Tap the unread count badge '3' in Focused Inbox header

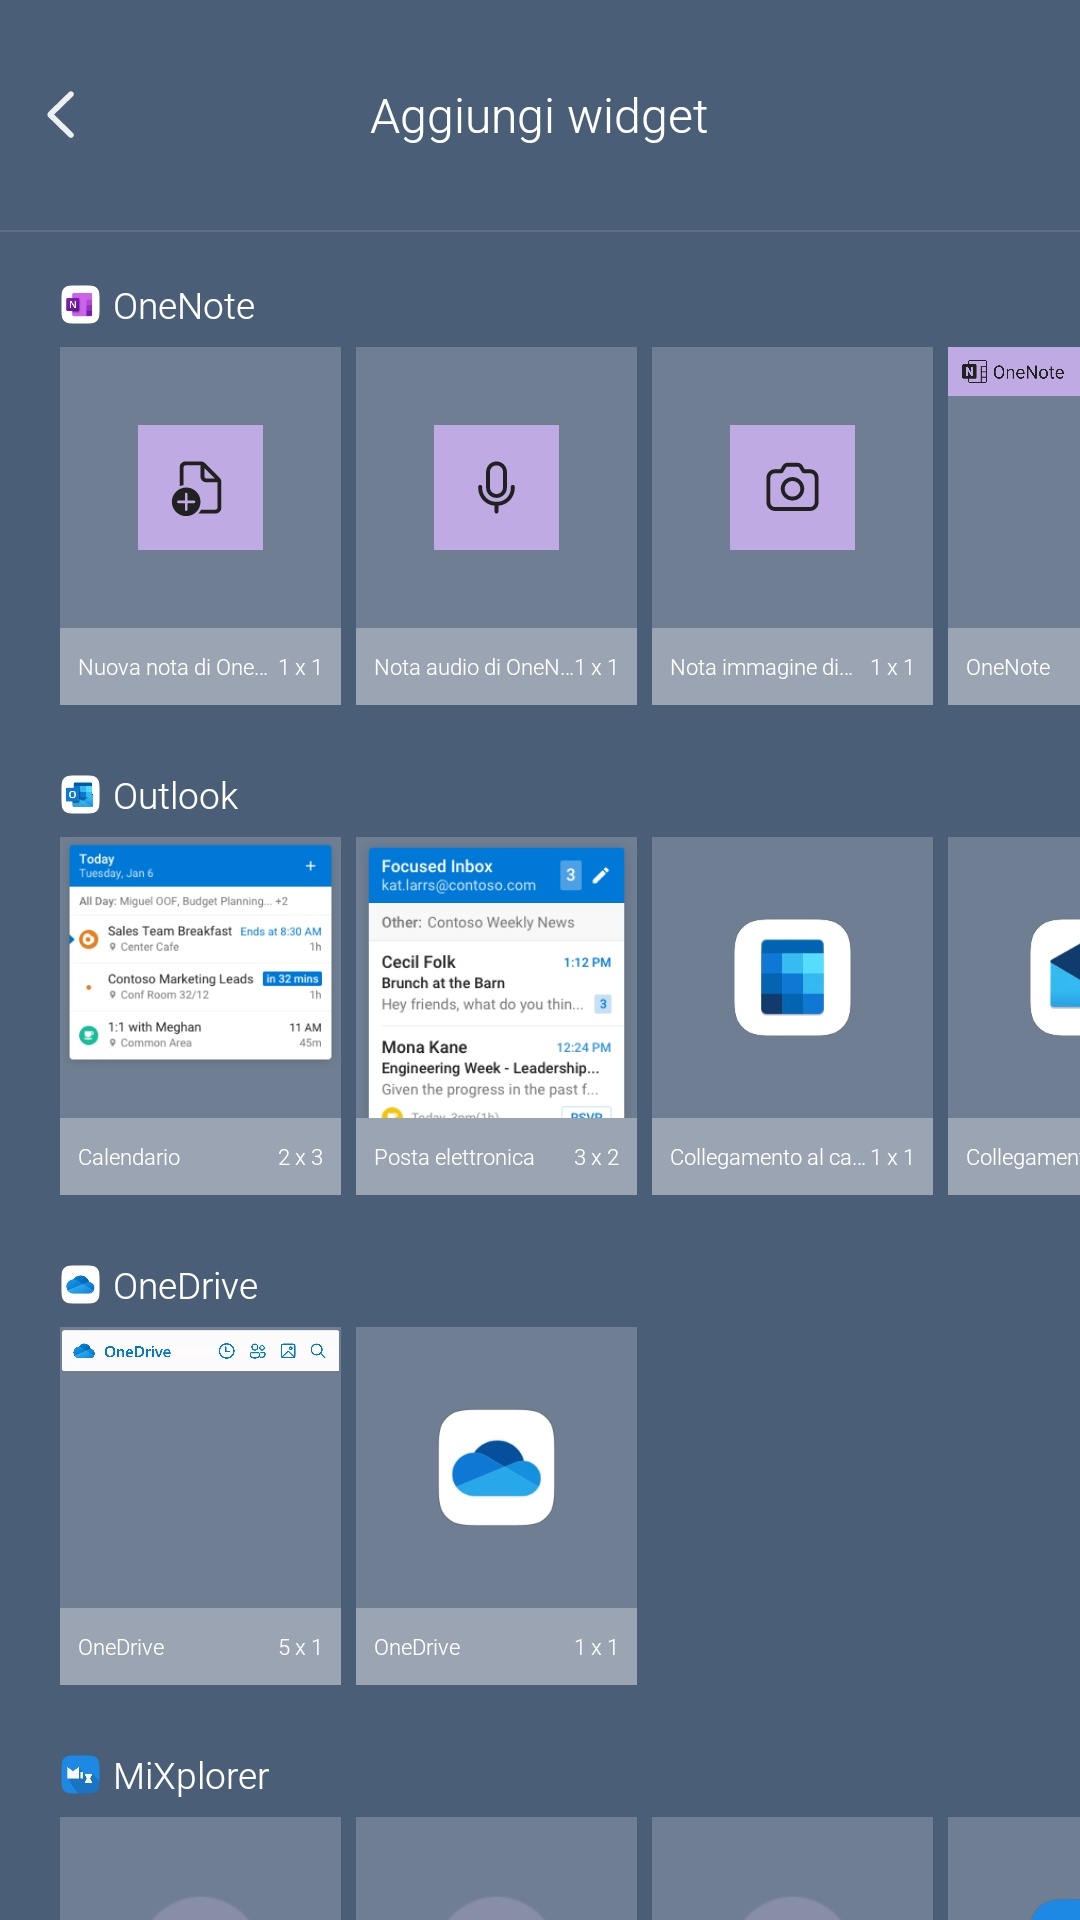[570, 875]
